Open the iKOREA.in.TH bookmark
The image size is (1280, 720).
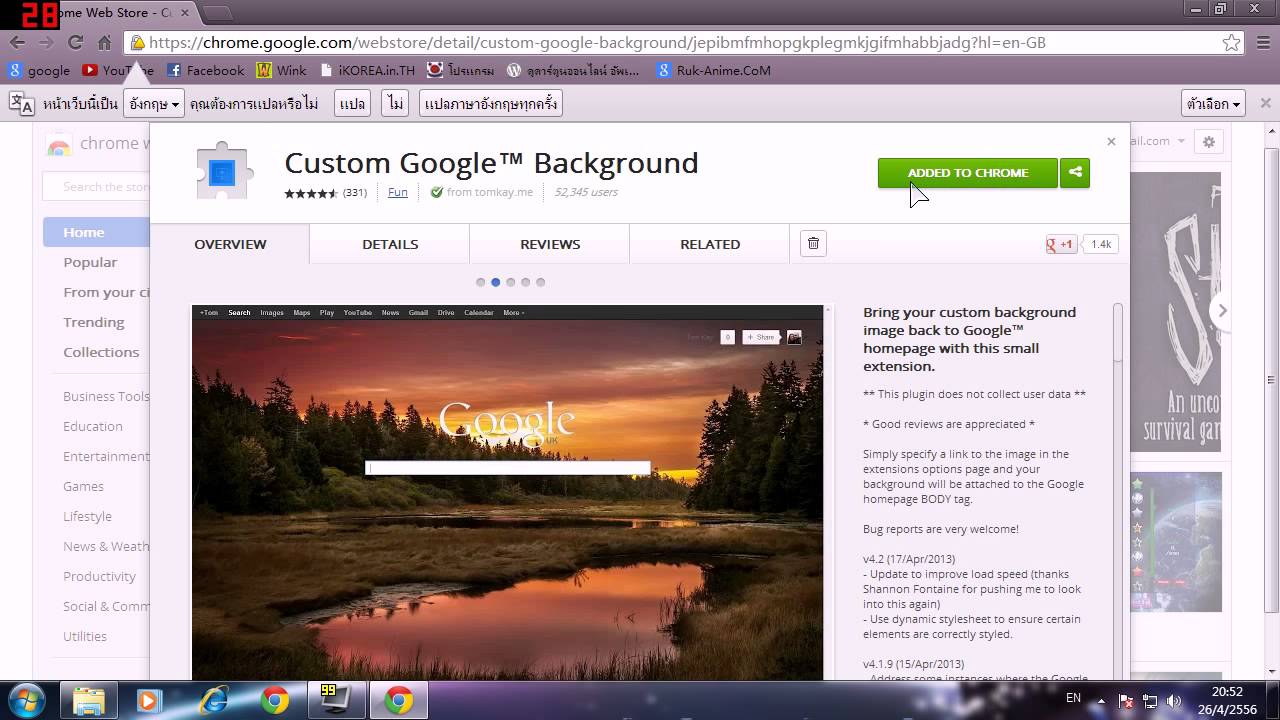[x=369, y=70]
